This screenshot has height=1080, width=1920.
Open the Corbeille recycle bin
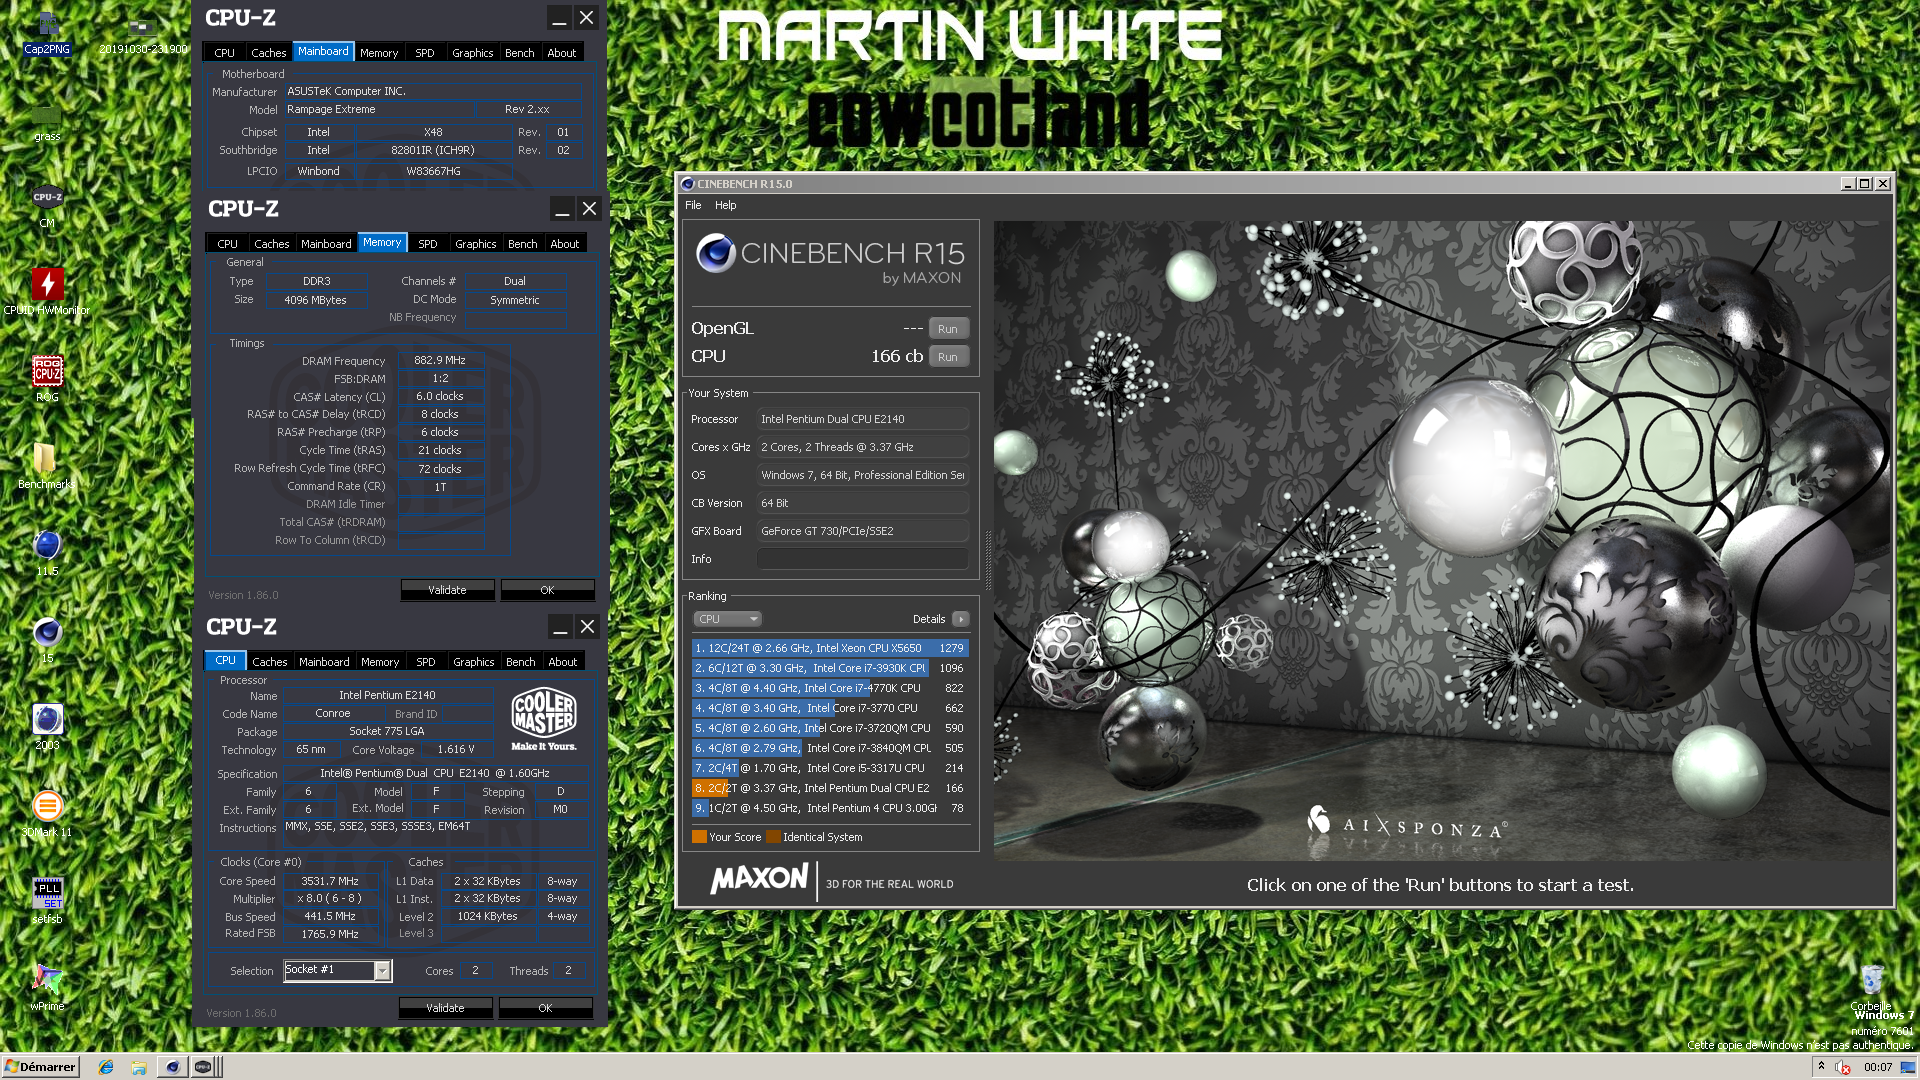coord(1871,988)
